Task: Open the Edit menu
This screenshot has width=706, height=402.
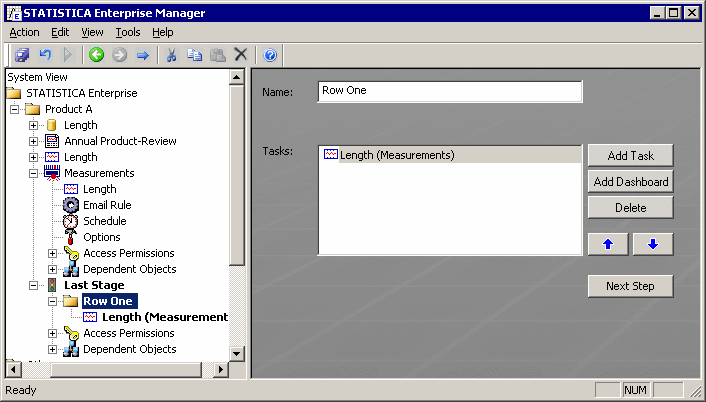Action: (x=60, y=32)
